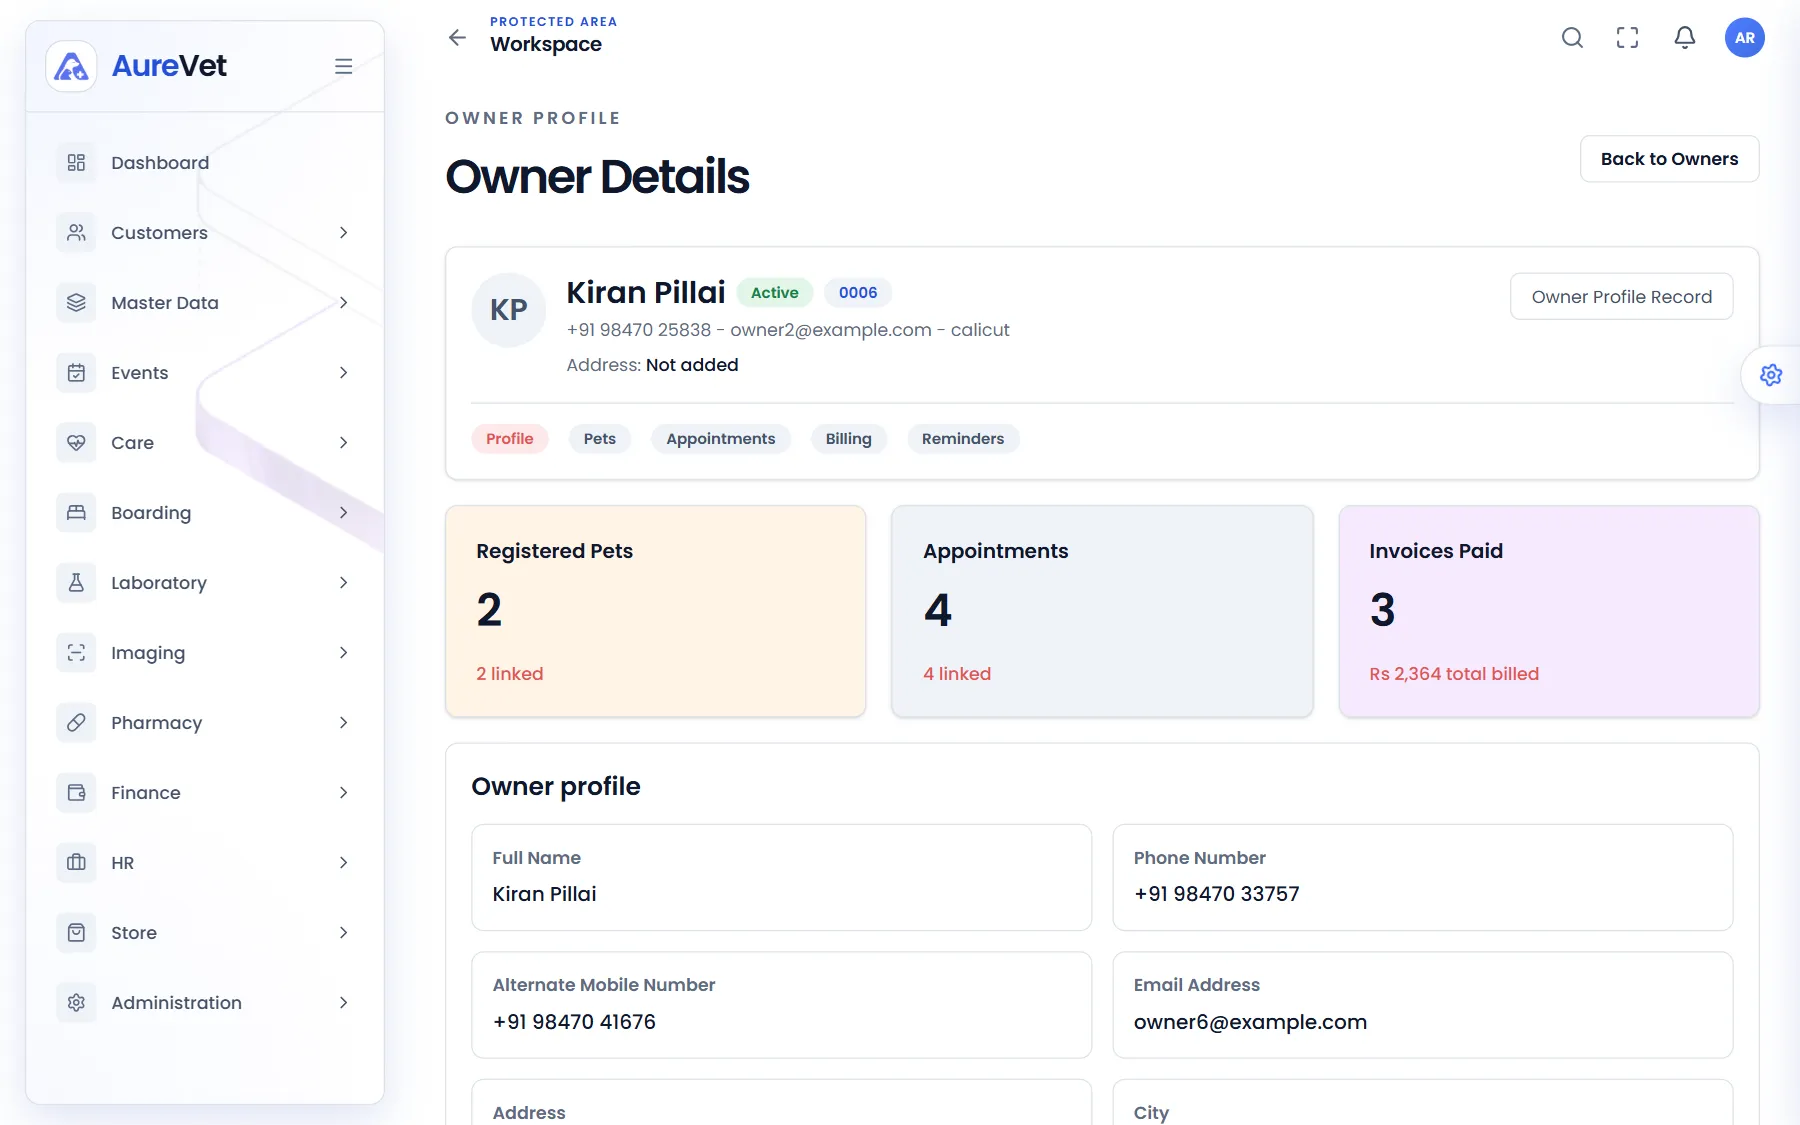Image resolution: width=1800 pixels, height=1125 pixels.
Task: Click the Administration gear icon
Action: point(76,1002)
